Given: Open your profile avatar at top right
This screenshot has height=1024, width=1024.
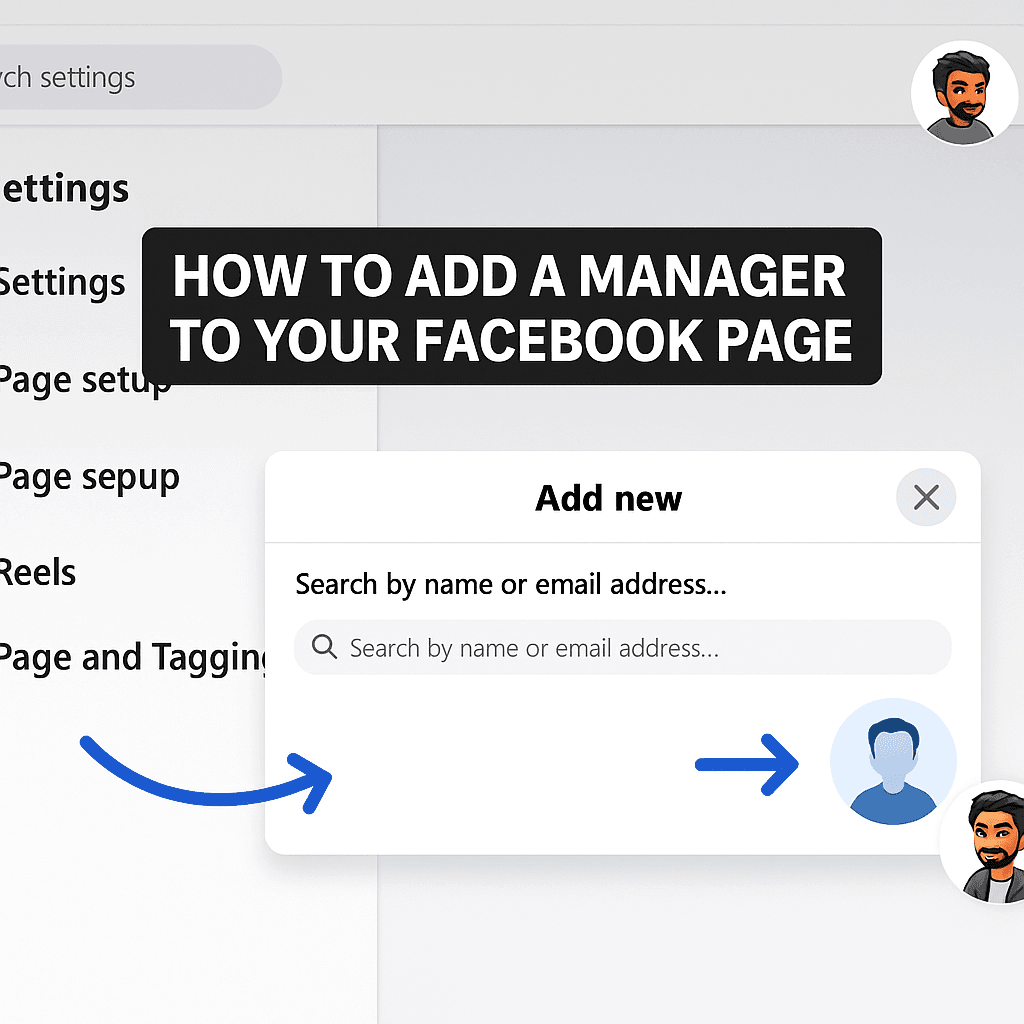Looking at the screenshot, I should click(x=965, y=93).
